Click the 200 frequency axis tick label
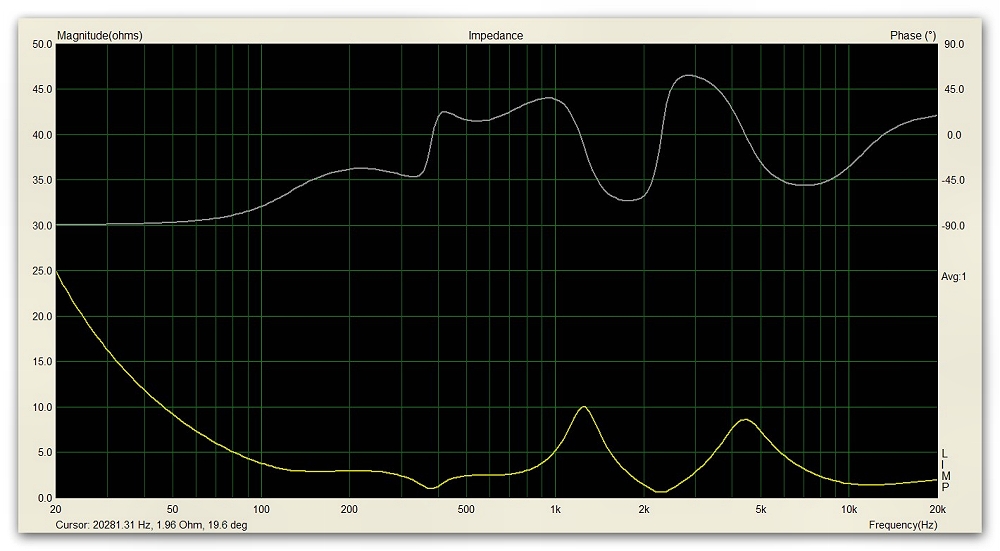 point(349,509)
